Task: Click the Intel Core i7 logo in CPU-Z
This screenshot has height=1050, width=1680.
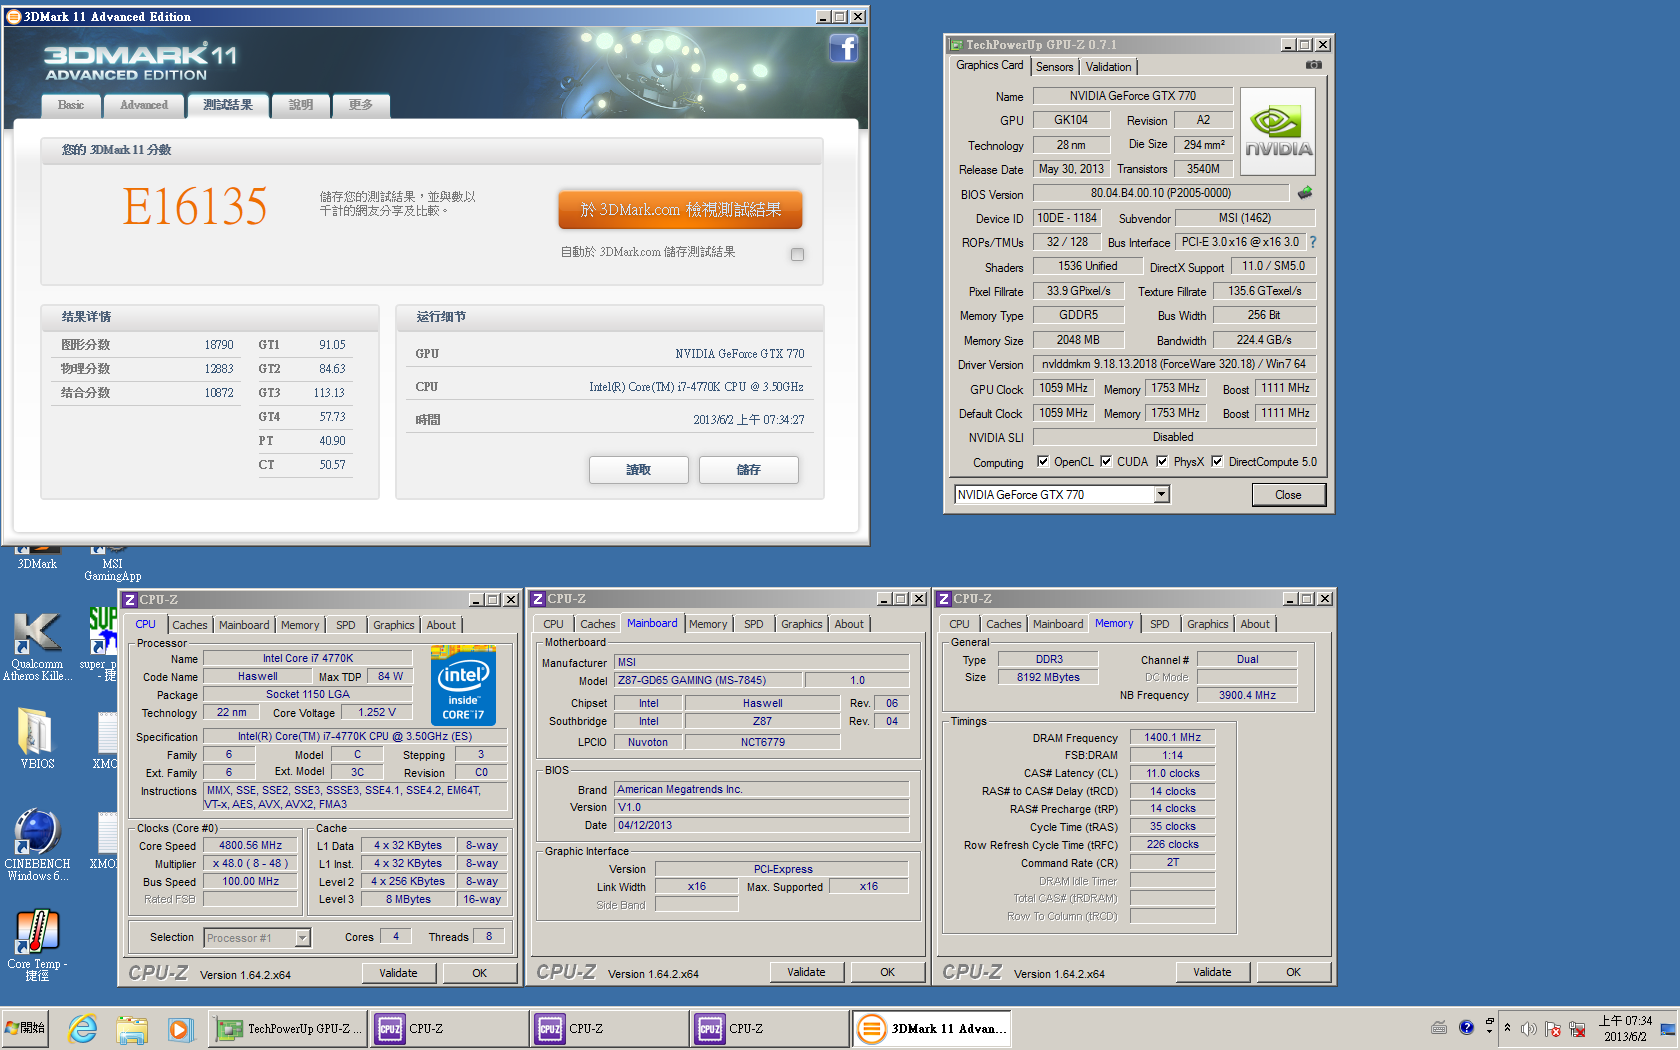Action: (463, 686)
